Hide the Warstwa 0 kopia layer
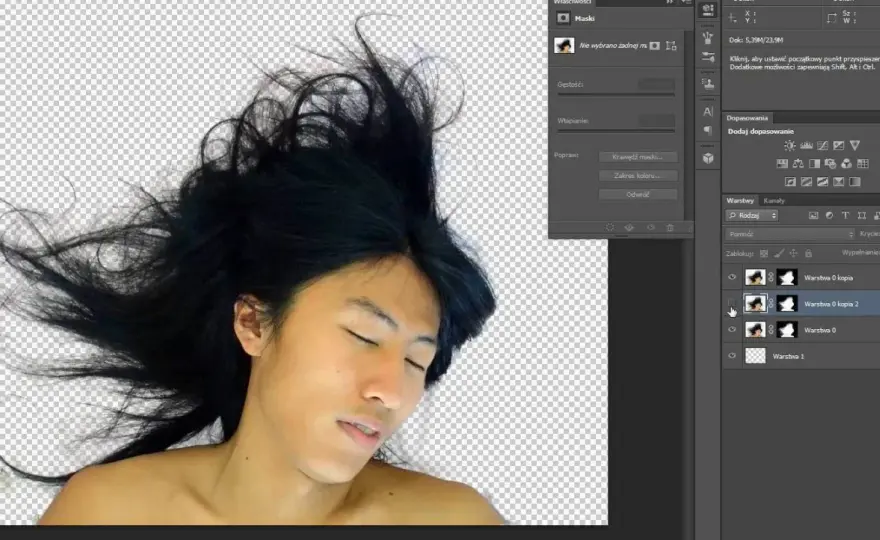Viewport: 880px width, 540px height. 732,277
